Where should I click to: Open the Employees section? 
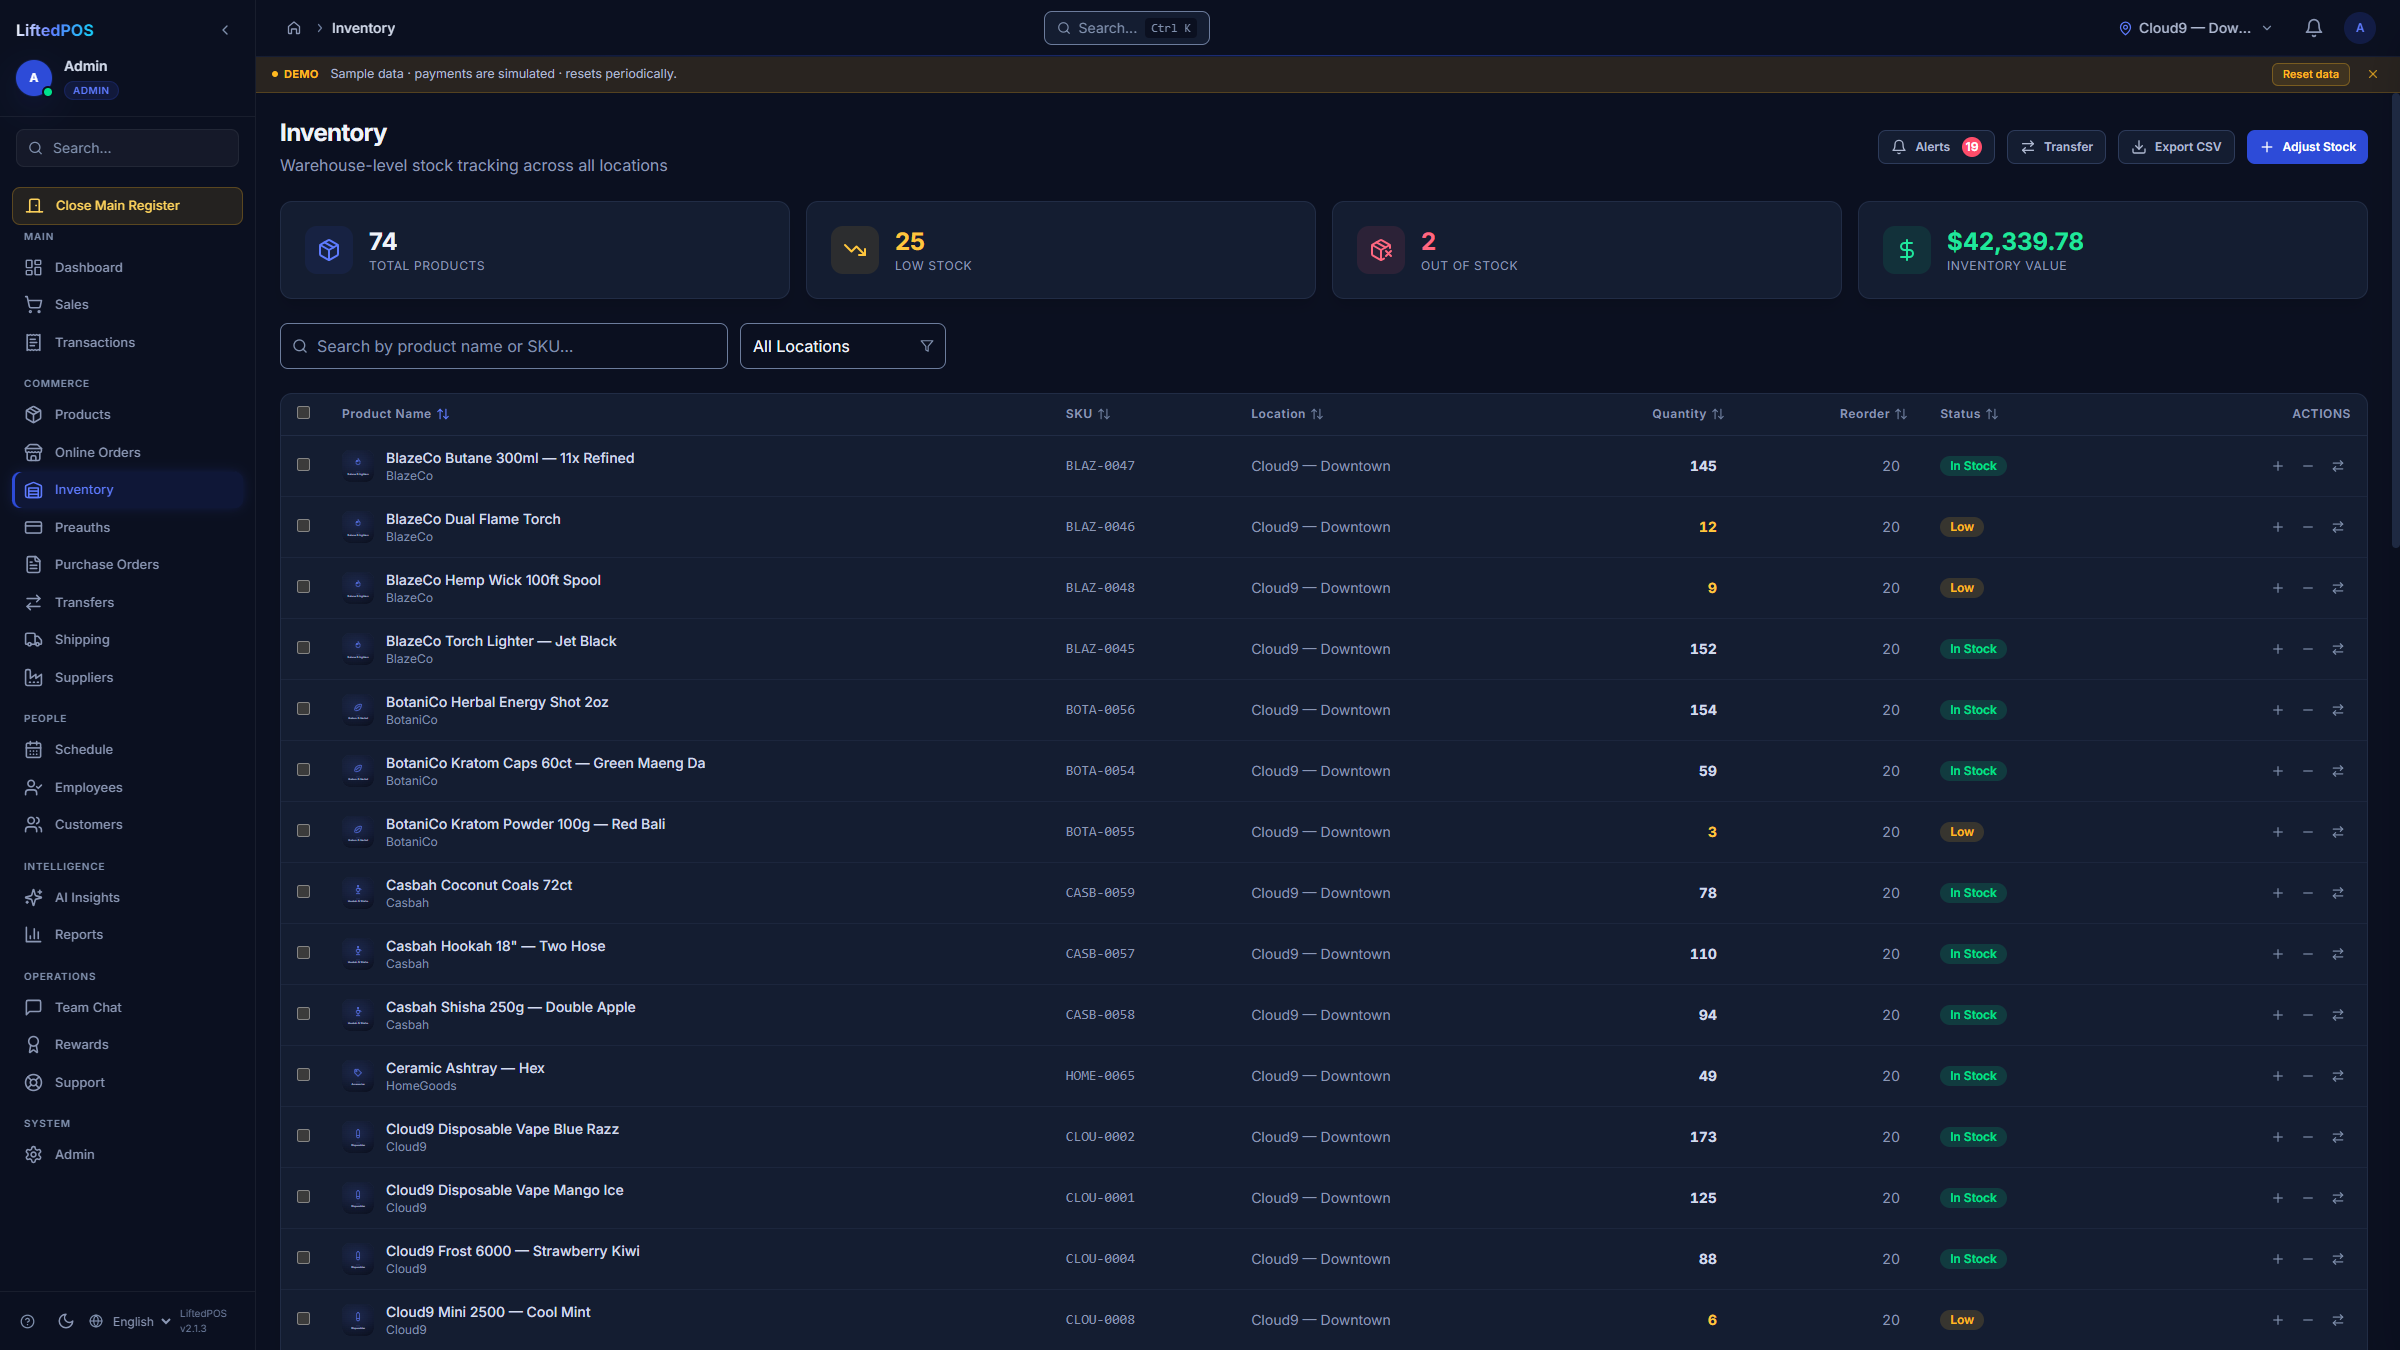click(128, 787)
